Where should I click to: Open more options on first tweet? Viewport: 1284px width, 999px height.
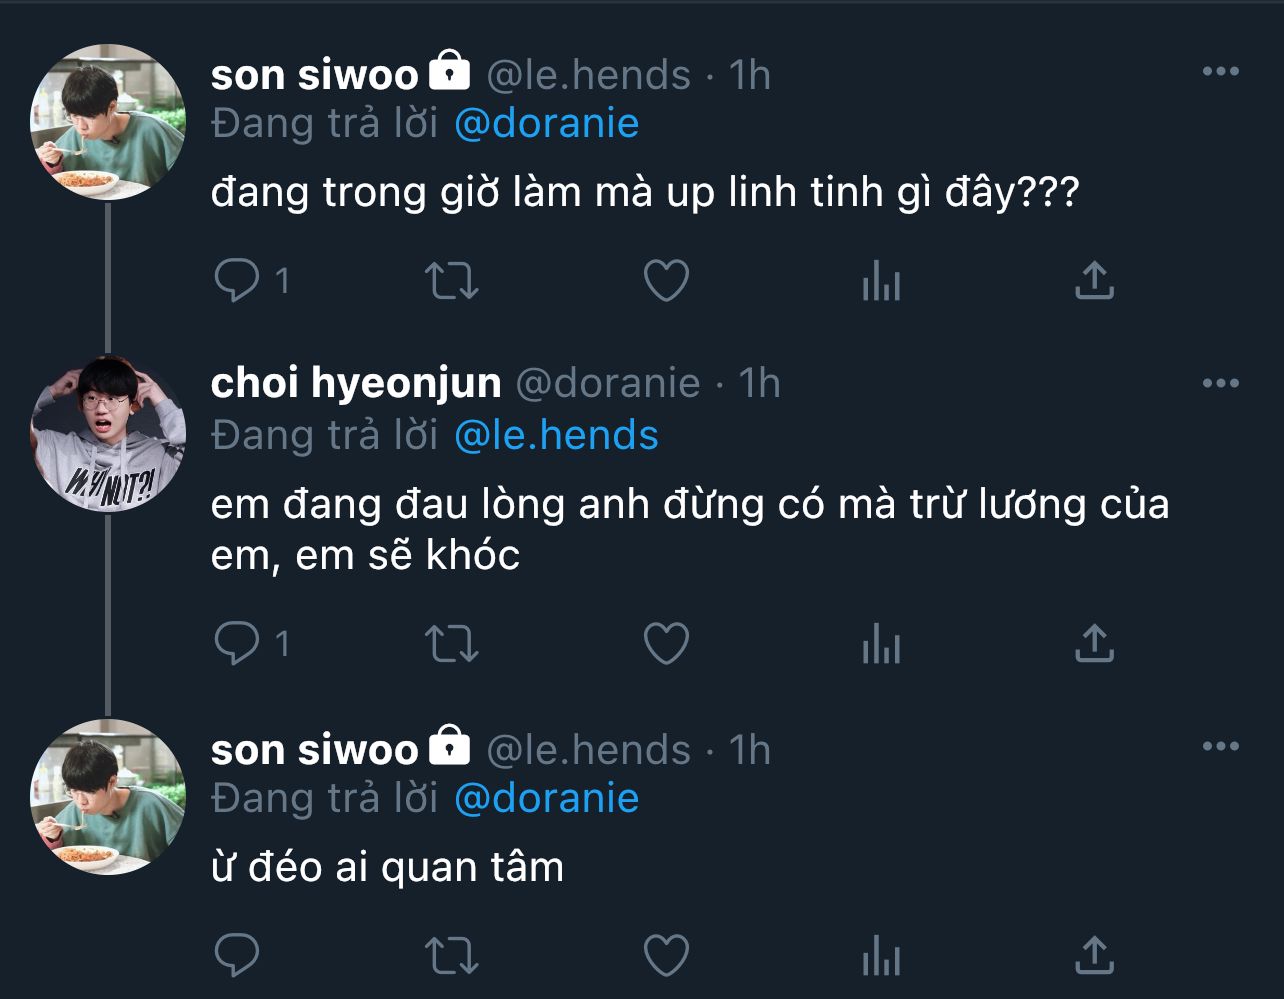[x=1220, y=72]
